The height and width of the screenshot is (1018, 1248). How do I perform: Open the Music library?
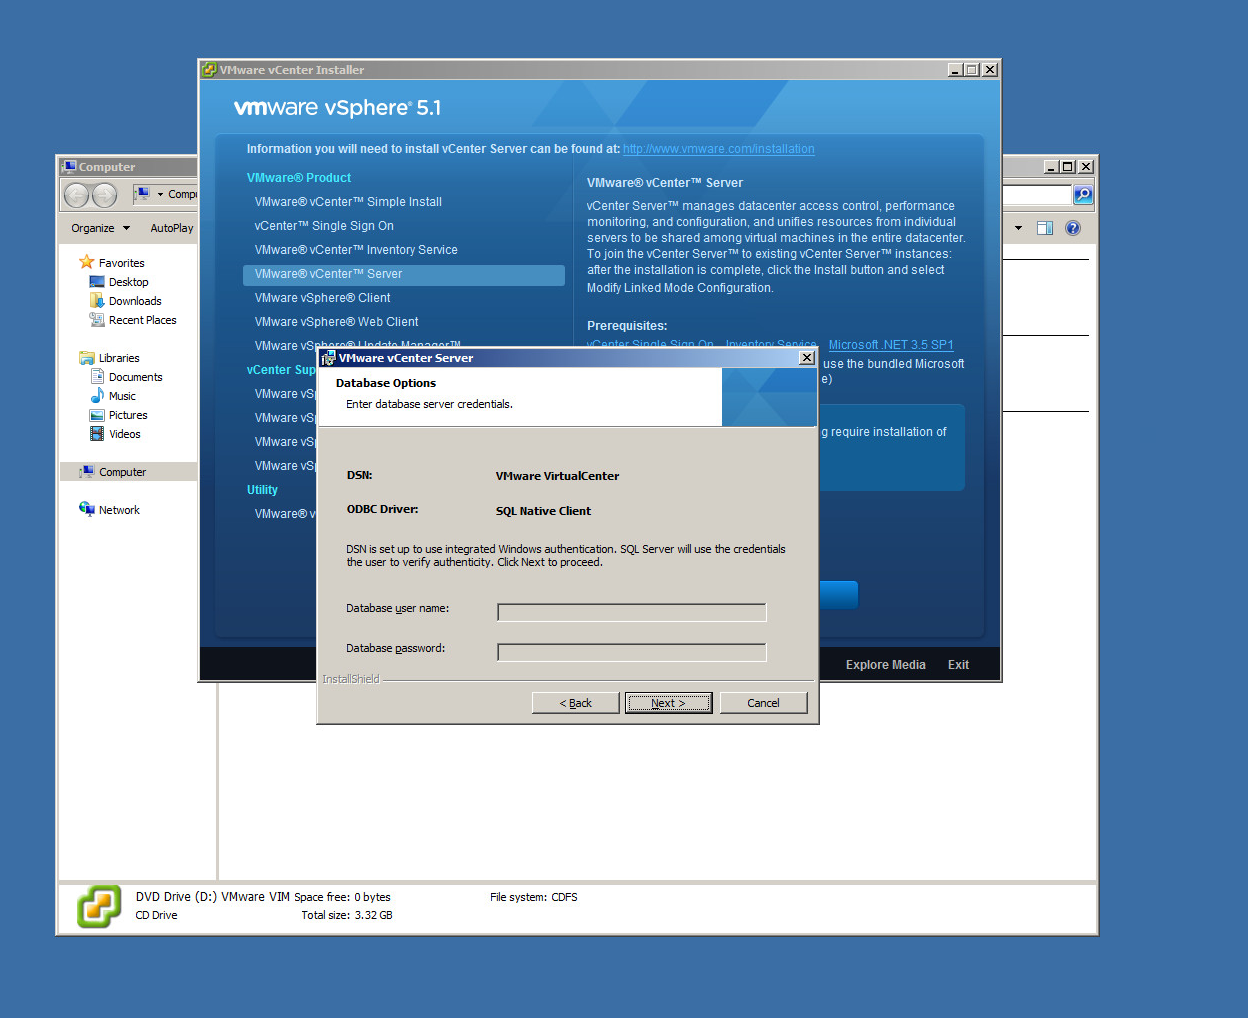pos(122,396)
